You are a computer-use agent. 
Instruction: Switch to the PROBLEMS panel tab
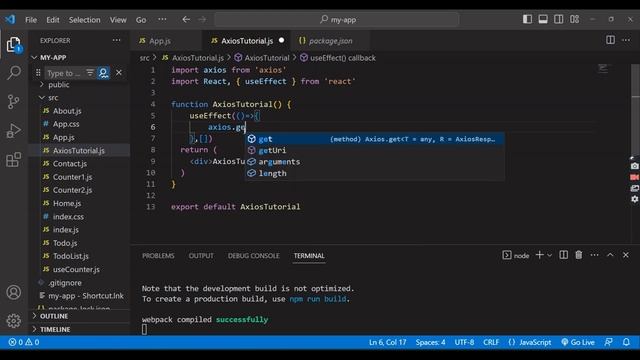coord(158,256)
